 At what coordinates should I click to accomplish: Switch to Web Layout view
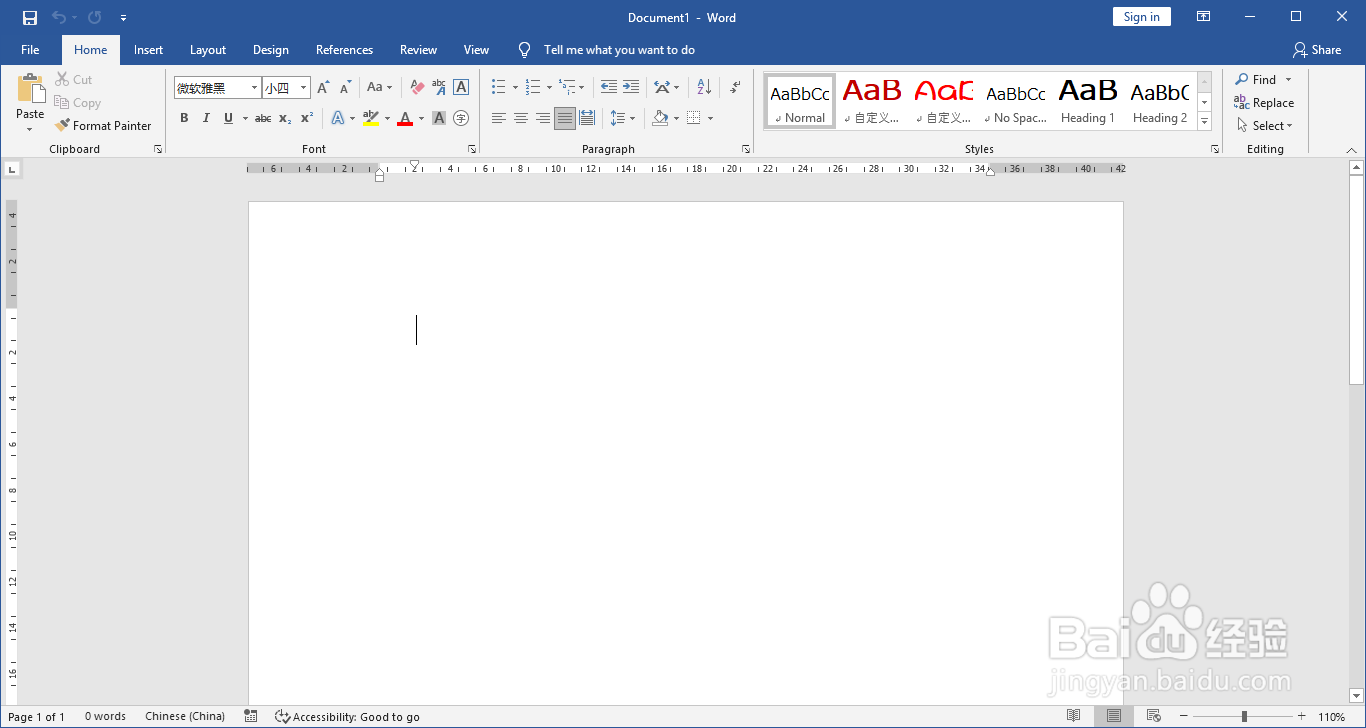1153,716
